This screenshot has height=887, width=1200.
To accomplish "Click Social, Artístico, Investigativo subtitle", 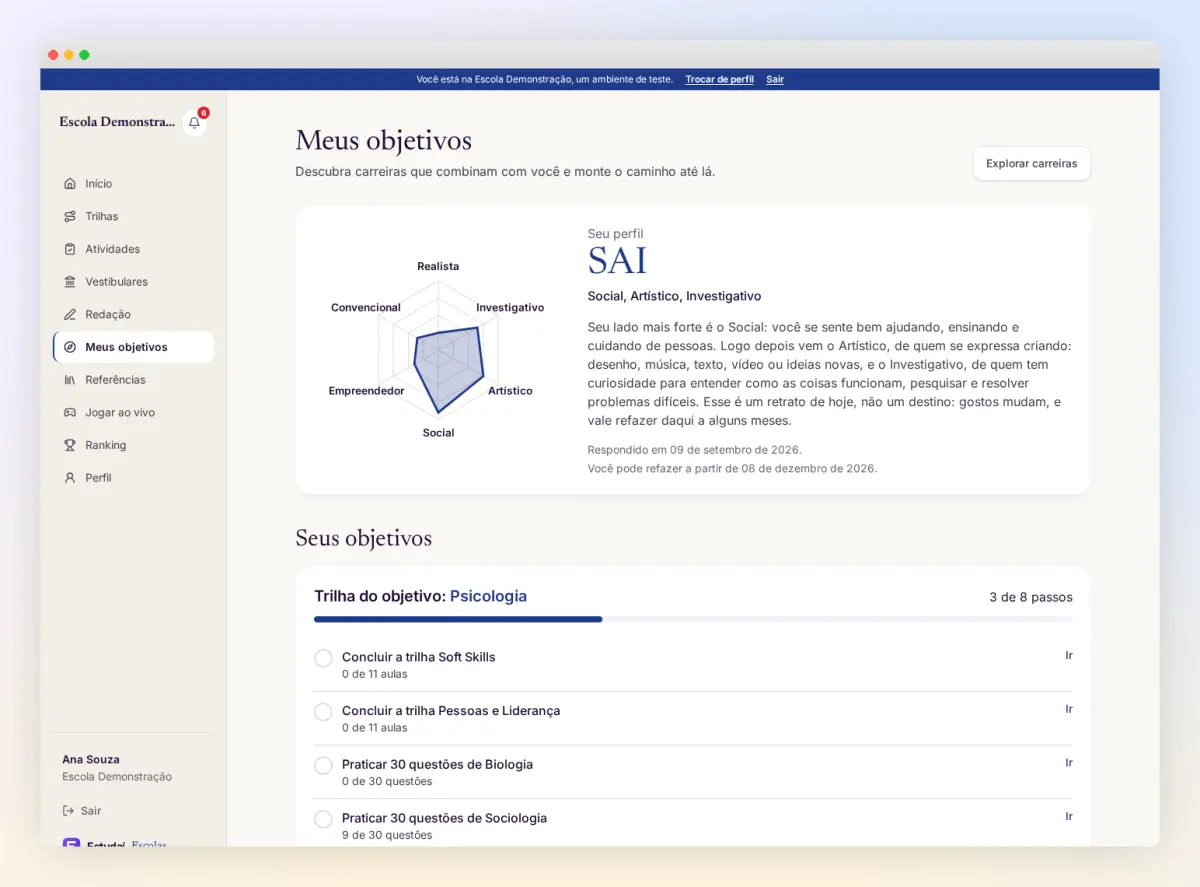I will [x=674, y=297].
